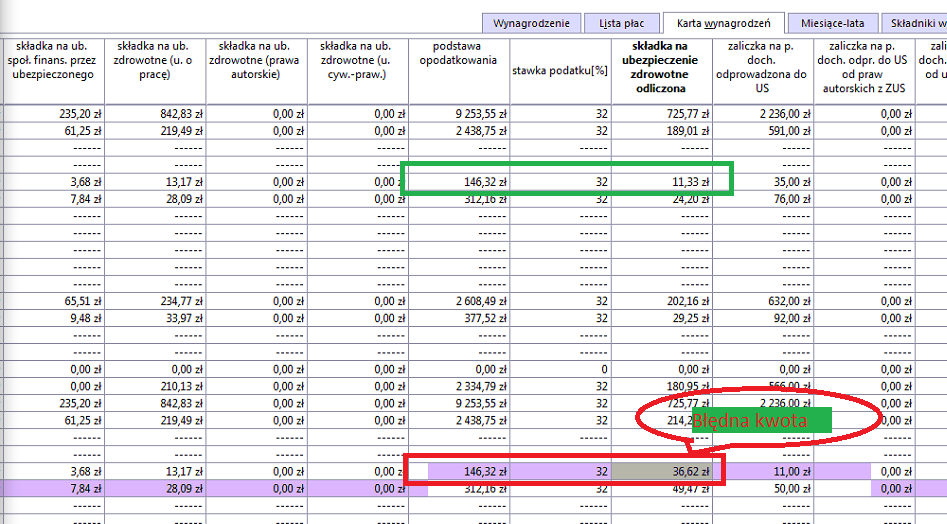Select the 2 236,00 zł cell in first row

click(x=763, y=113)
